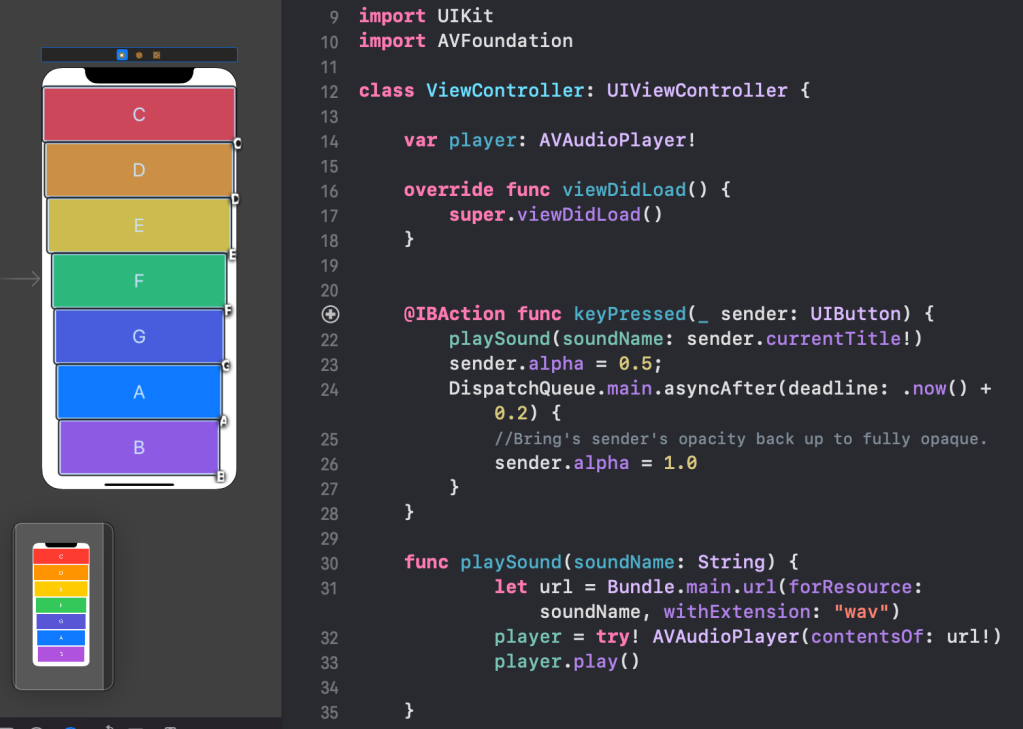Click the Exit icon in scene dock
The height and width of the screenshot is (729, 1023).
click(156, 55)
